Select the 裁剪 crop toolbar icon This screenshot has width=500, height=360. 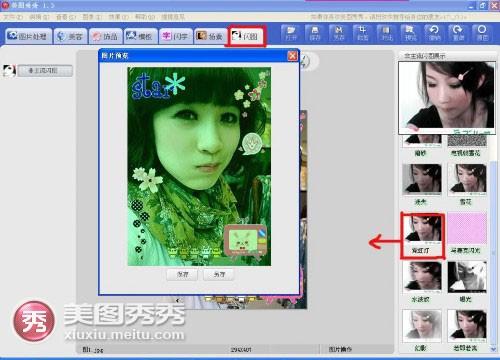tap(362, 33)
